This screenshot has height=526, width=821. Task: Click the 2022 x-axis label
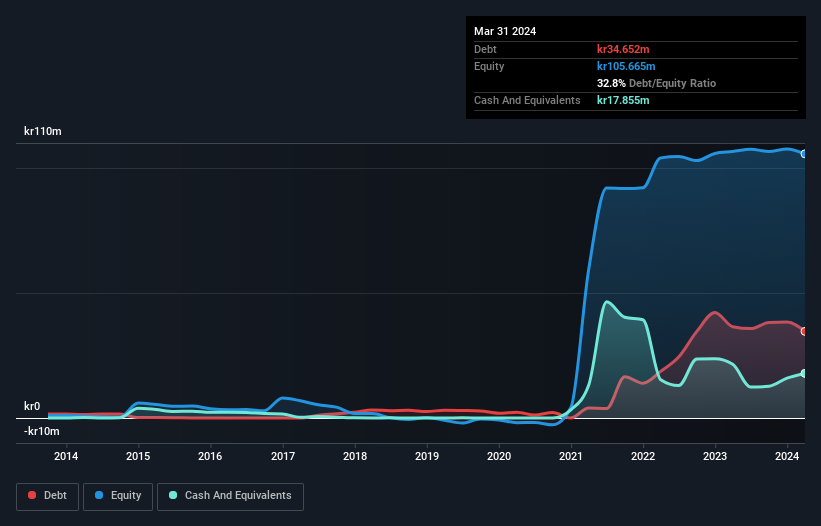(x=643, y=456)
